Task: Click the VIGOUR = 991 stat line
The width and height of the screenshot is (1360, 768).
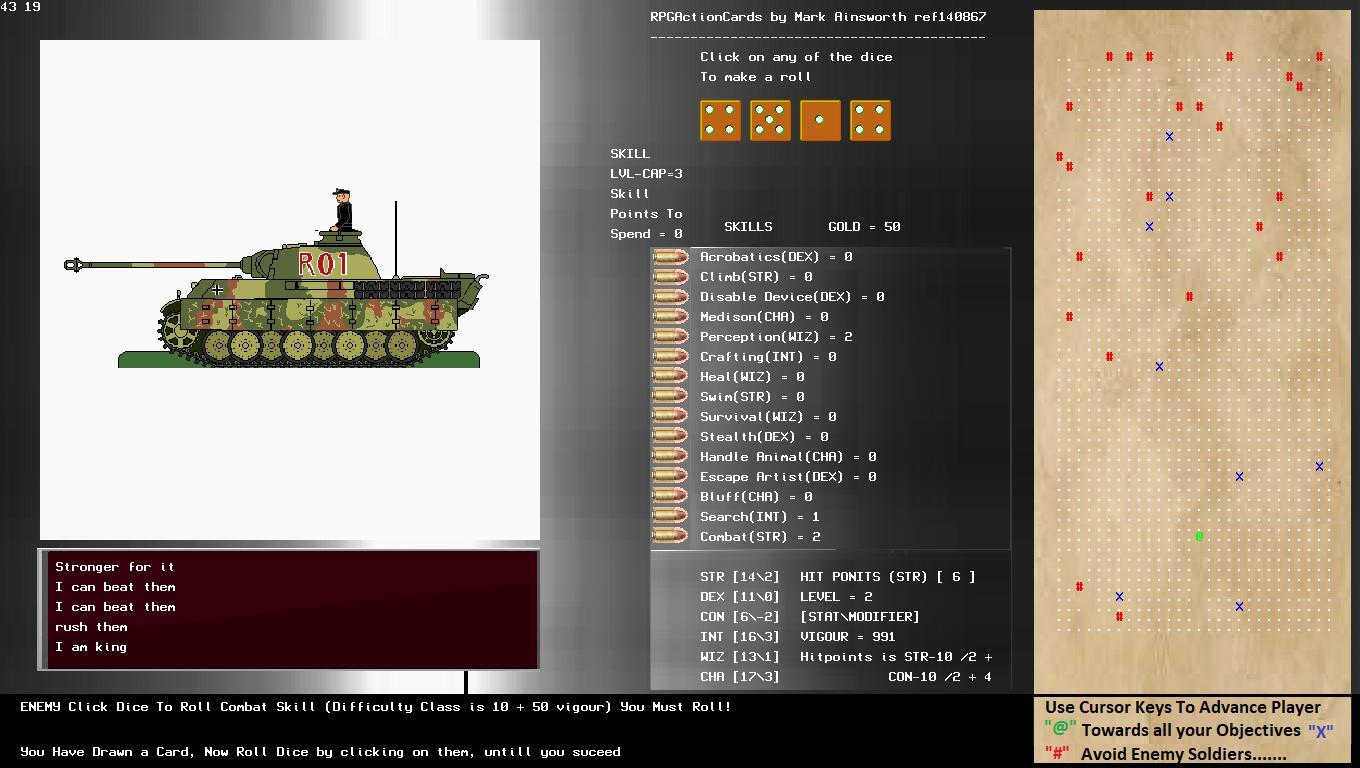Action: (x=849, y=636)
